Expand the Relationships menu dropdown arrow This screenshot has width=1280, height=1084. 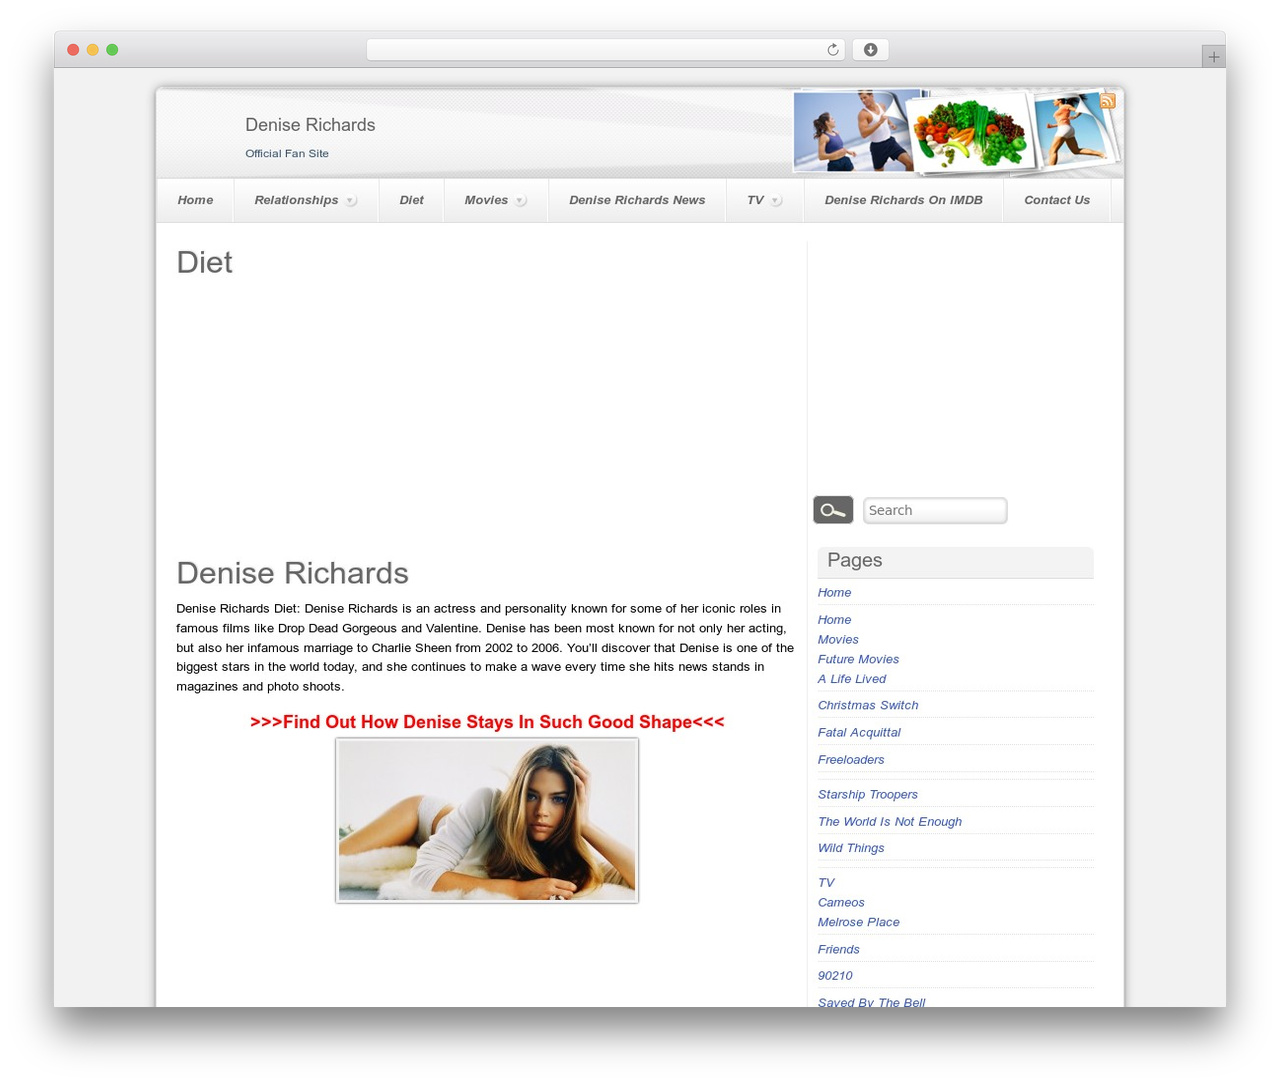(351, 201)
